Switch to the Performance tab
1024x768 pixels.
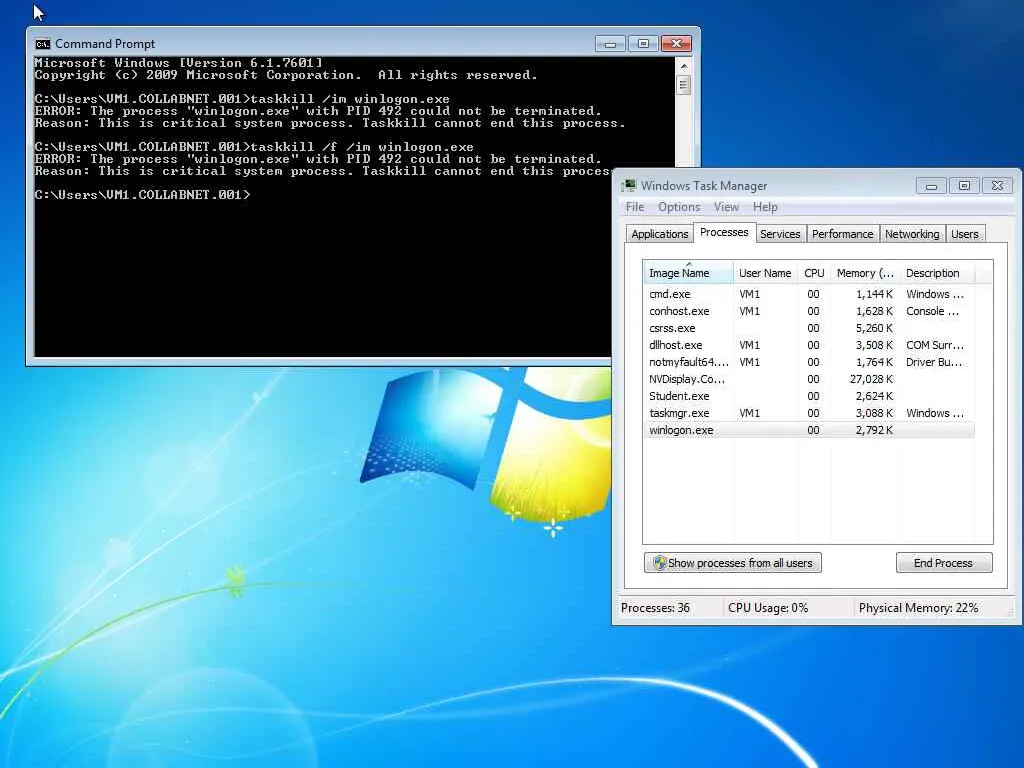tap(842, 234)
